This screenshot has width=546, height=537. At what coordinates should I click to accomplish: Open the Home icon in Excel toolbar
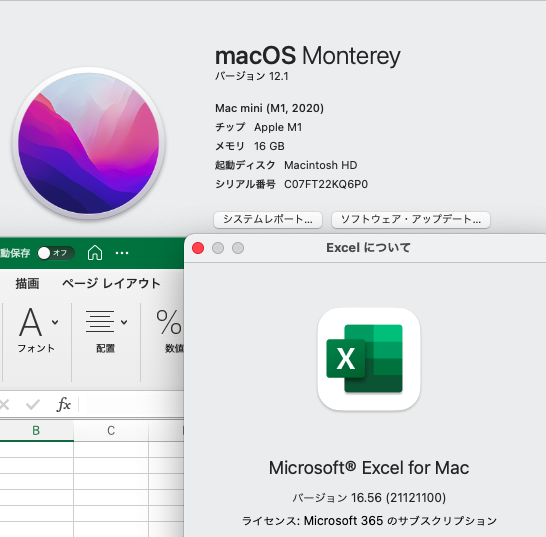95,253
